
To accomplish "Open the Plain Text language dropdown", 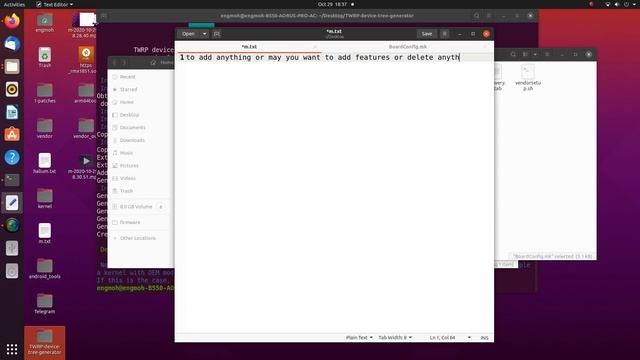I will pyautogui.click(x=359, y=338).
